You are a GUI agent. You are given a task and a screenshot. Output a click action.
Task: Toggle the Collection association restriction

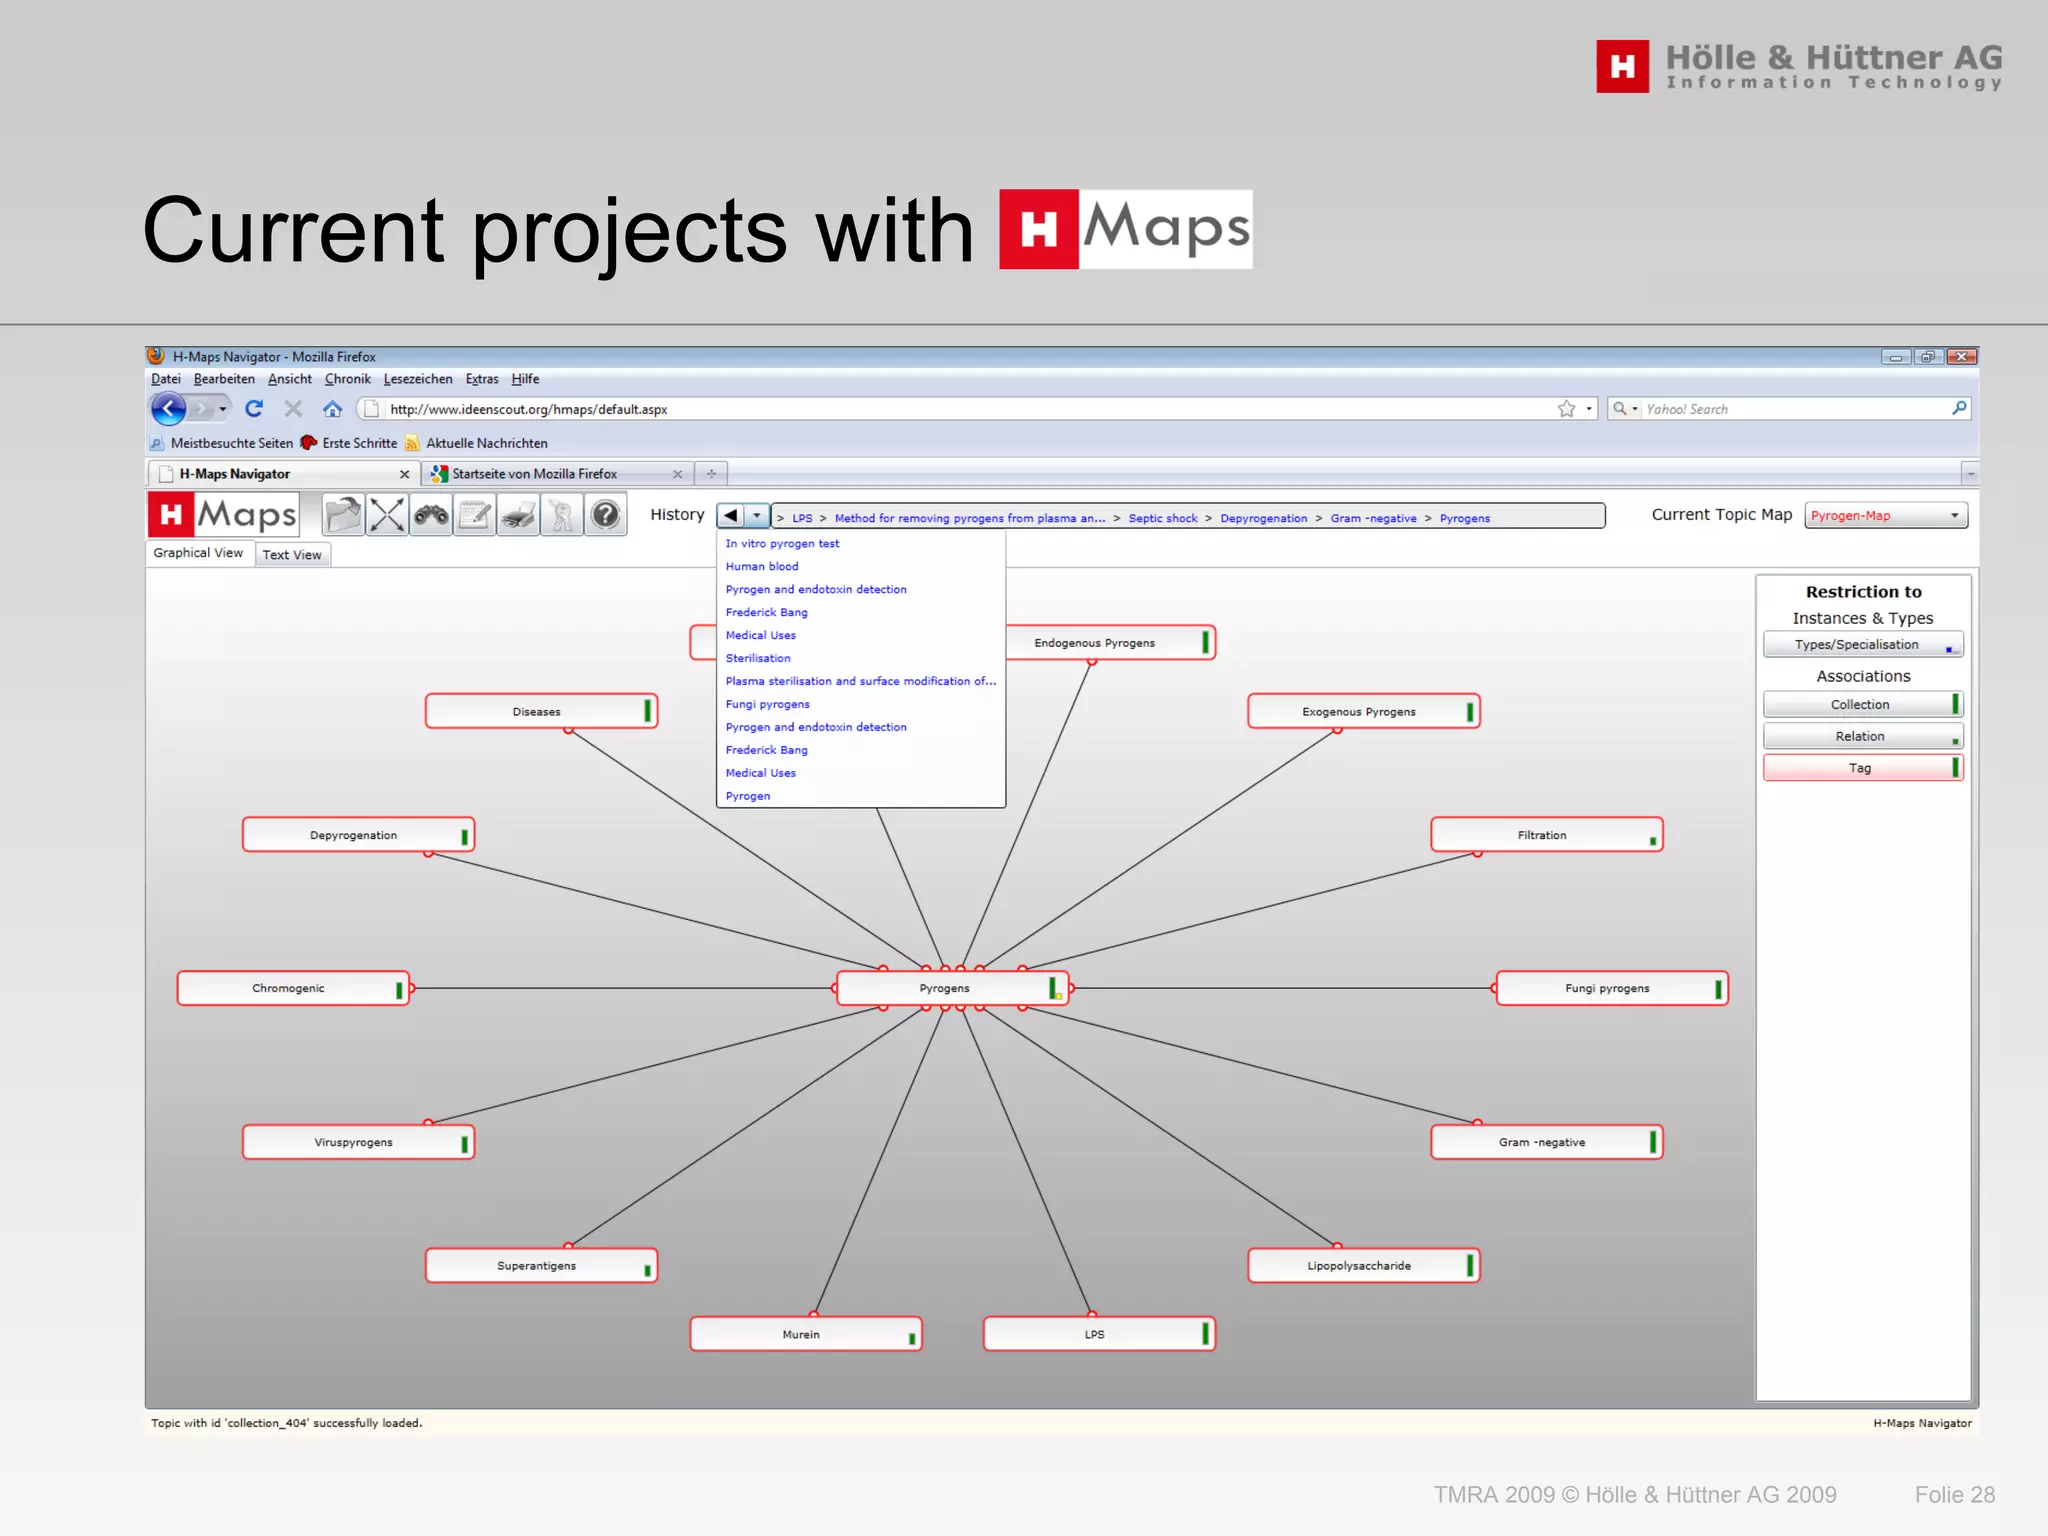pyautogui.click(x=1863, y=705)
